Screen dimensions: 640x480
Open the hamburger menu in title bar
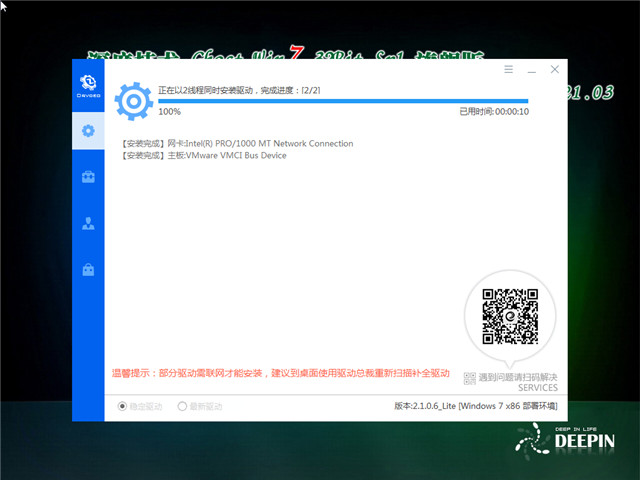click(x=508, y=69)
